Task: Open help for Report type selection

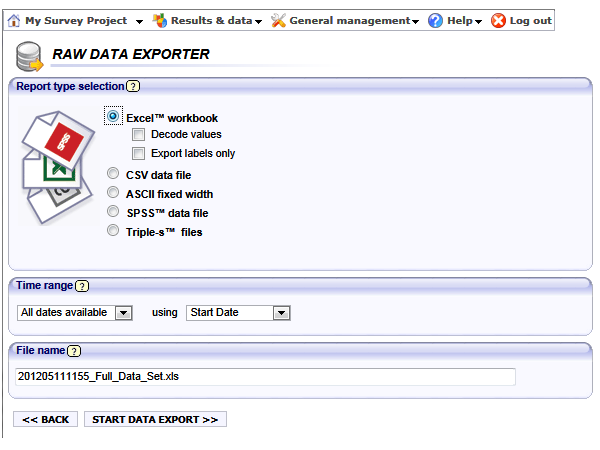Action: pyautogui.click(x=133, y=87)
